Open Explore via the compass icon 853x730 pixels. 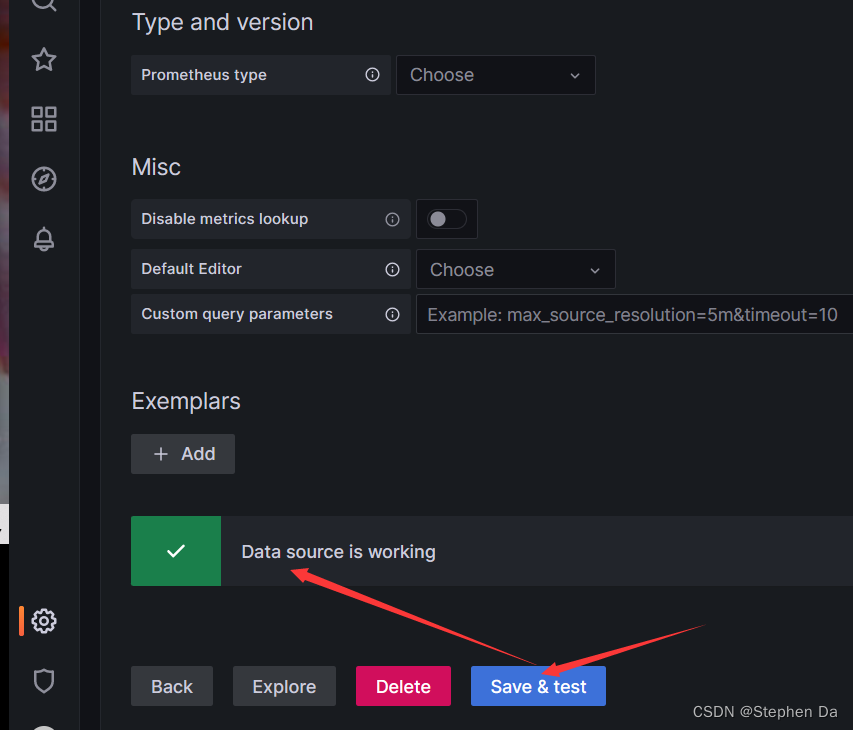44,179
